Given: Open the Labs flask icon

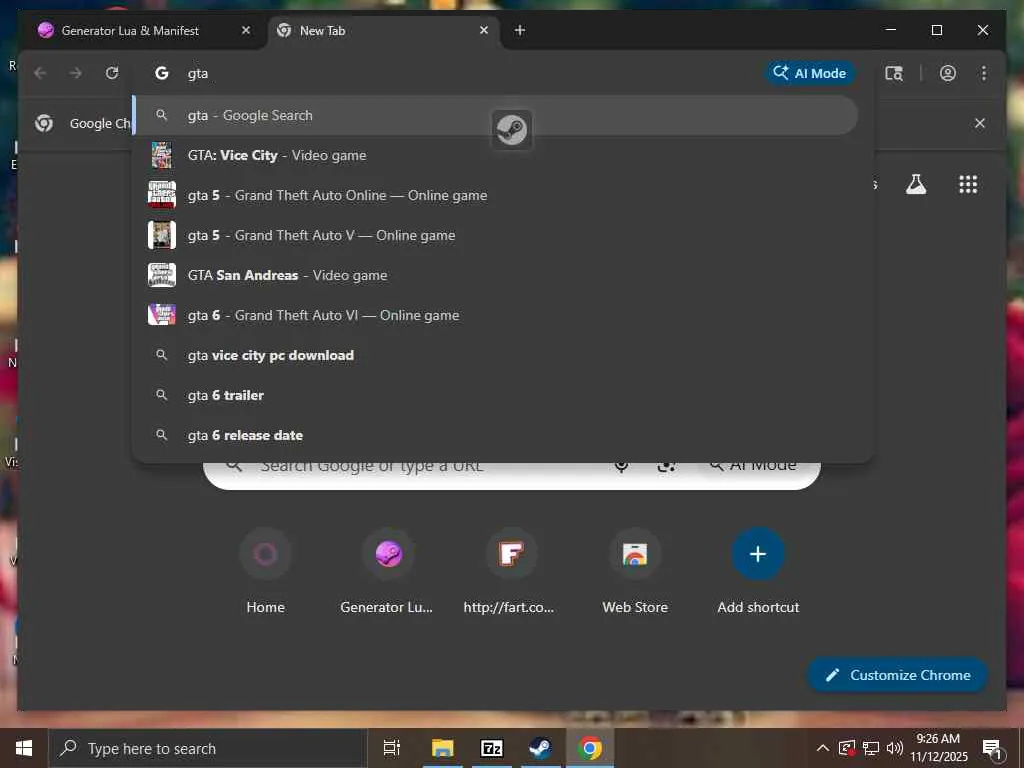Looking at the screenshot, I should point(916,184).
